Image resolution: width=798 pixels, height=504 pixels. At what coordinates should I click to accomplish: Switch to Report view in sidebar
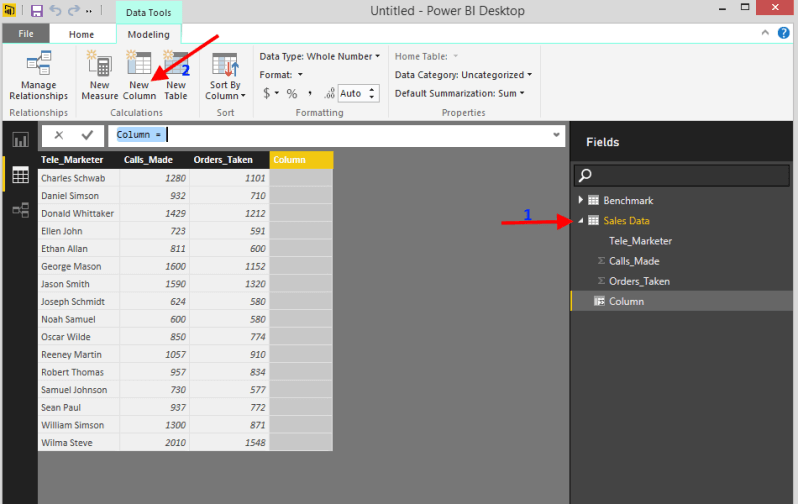tap(20, 140)
